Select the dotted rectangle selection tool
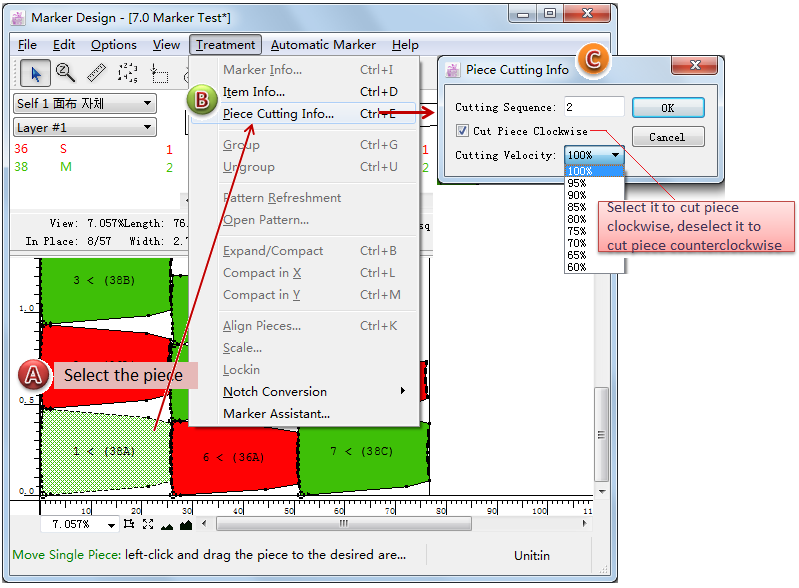This screenshot has width=799, height=588. [159, 73]
